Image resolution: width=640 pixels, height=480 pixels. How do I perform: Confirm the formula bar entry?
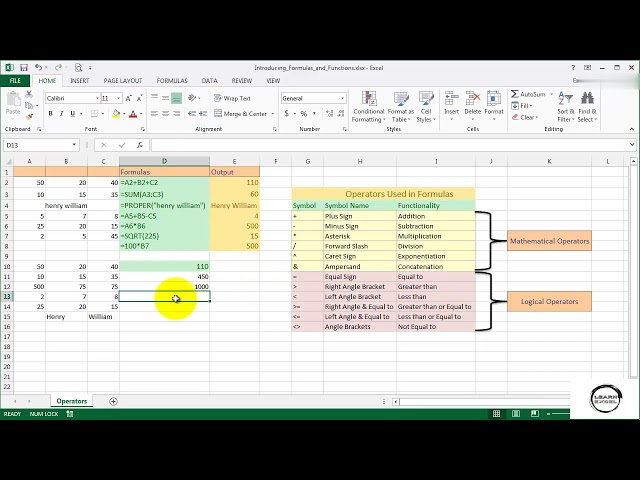122,145
